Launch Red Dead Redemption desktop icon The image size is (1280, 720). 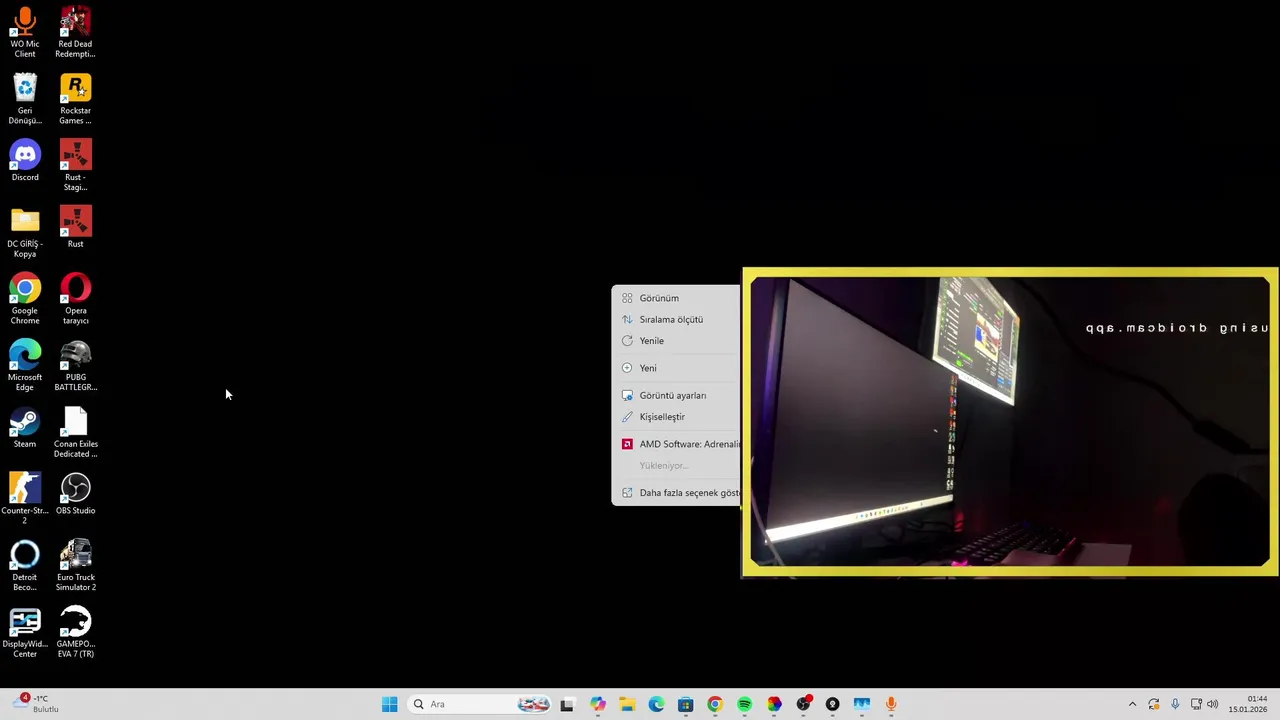click(75, 32)
